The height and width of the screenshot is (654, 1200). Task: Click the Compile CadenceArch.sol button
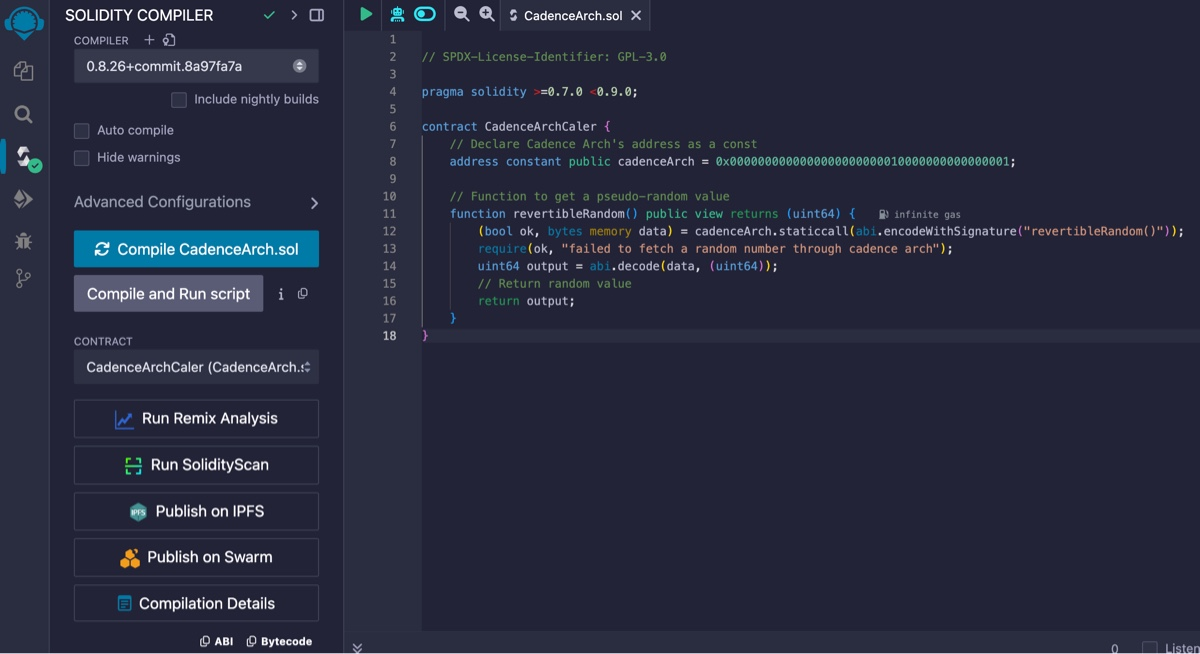196,249
